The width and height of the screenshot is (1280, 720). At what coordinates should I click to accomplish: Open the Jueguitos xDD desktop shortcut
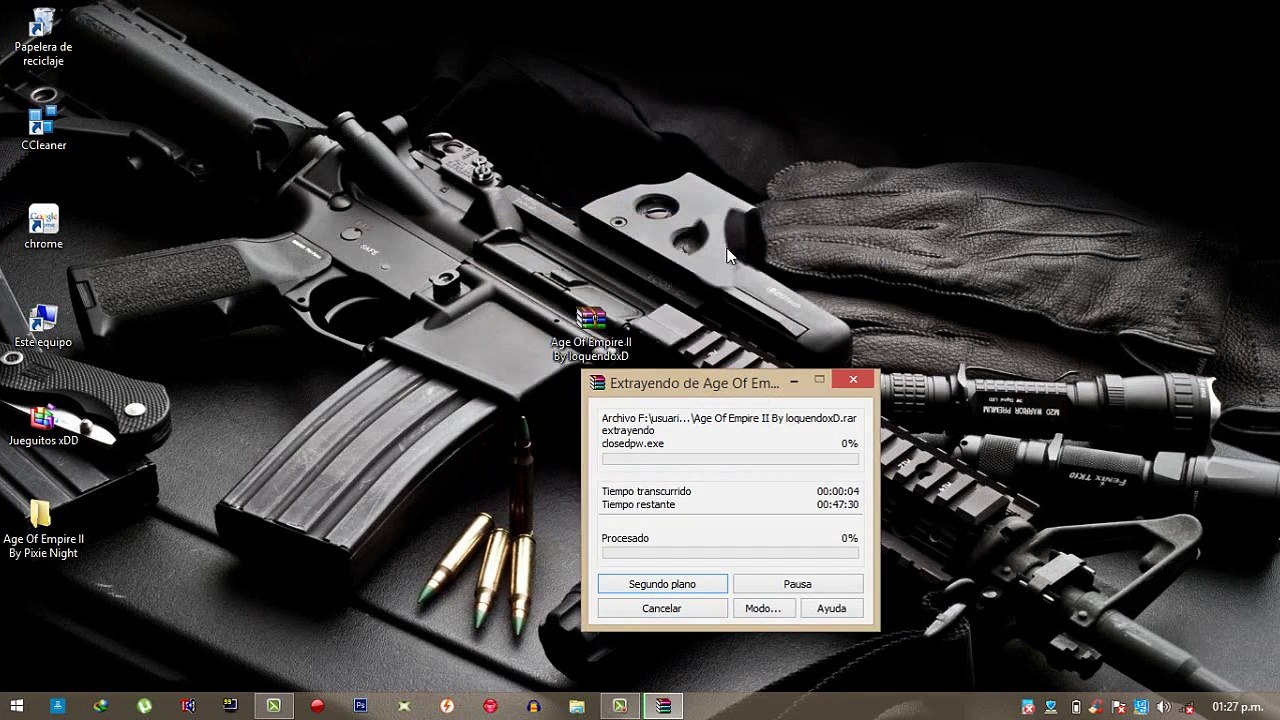coord(43,424)
